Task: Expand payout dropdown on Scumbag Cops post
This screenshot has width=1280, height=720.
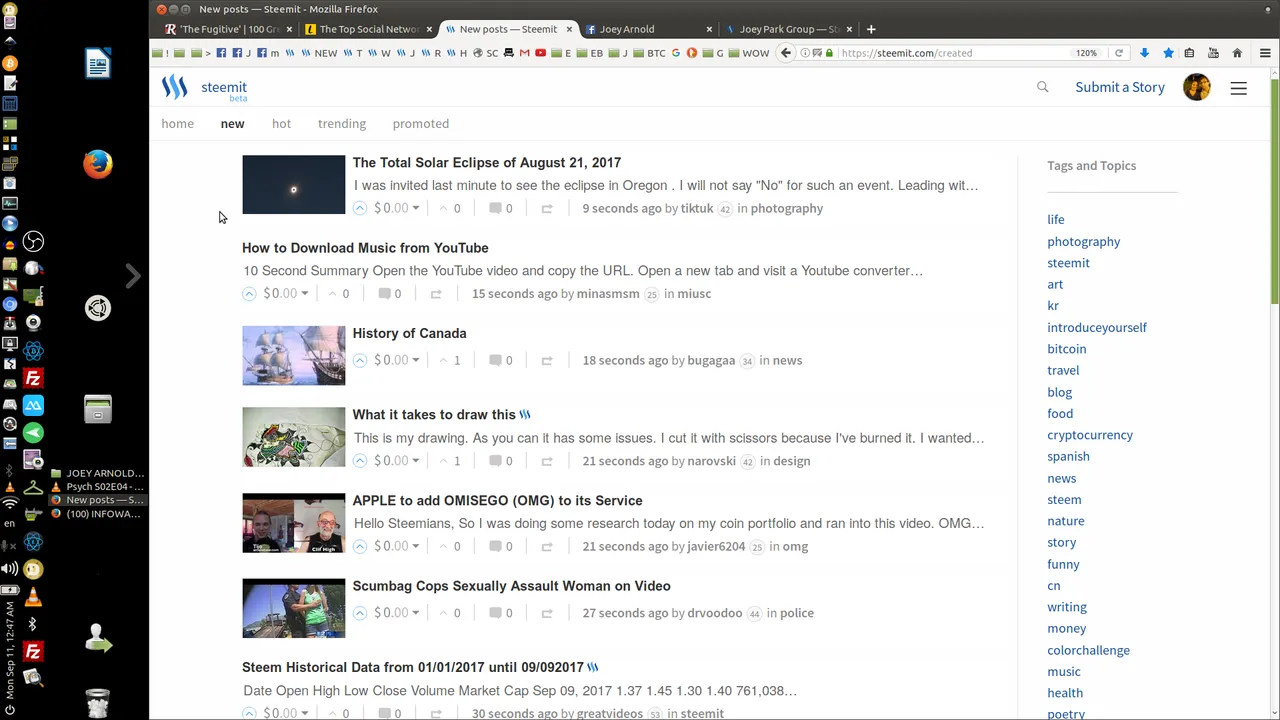Action: (416, 614)
